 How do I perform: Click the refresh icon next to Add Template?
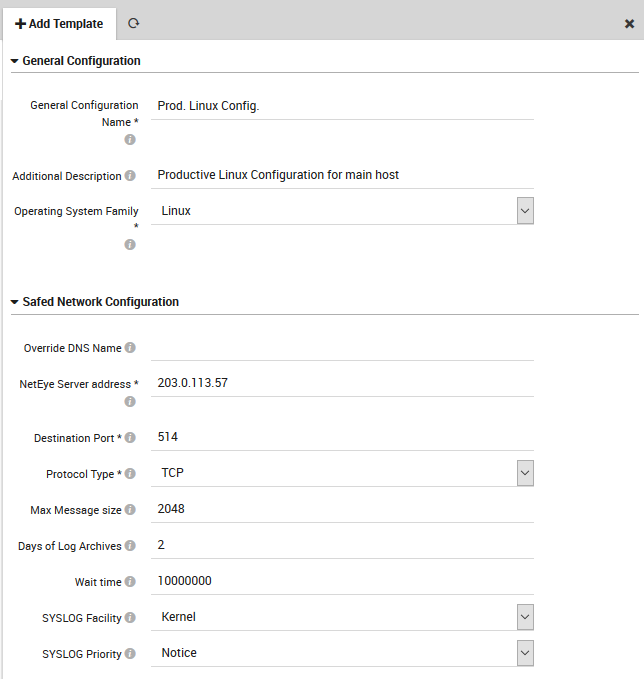pyautogui.click(x=133, y=23)
